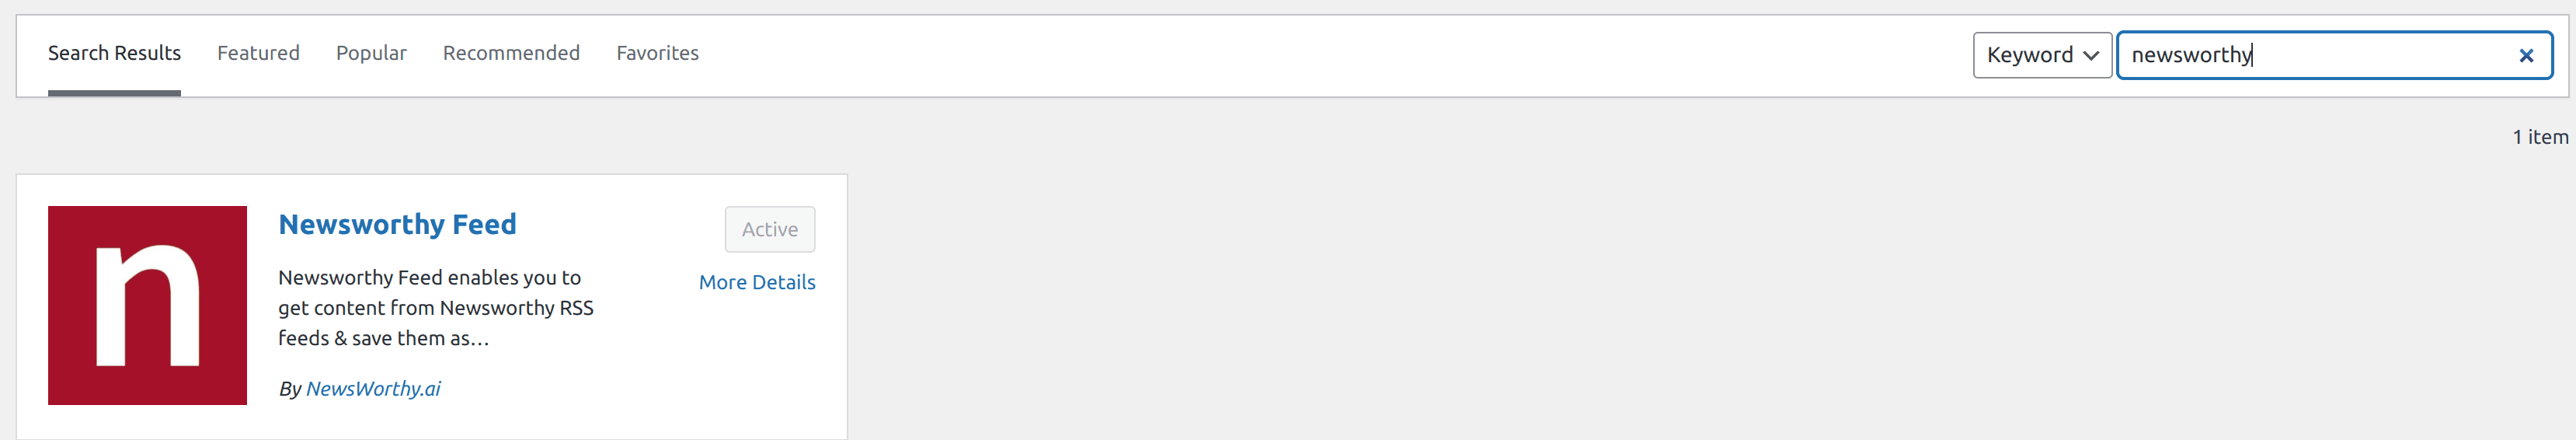
Task: Go to the Recommended tab
Action: [x=511, y=53]
